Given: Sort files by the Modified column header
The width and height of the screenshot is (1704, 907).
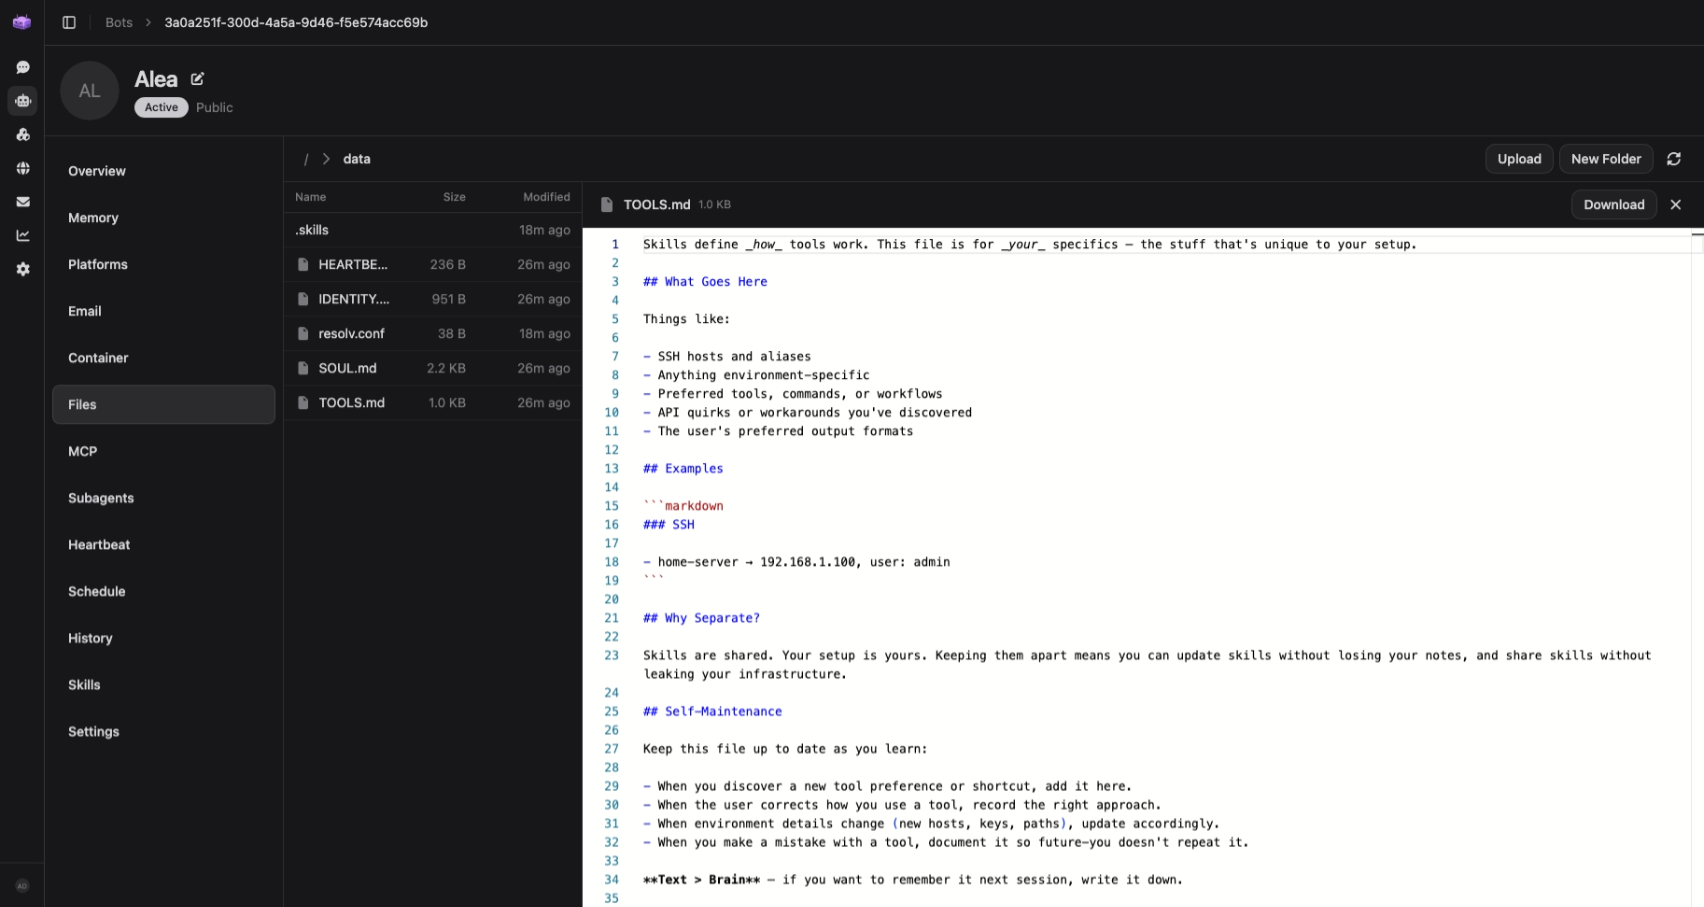Looking at the screenshot, I should (x=546, y=197).
